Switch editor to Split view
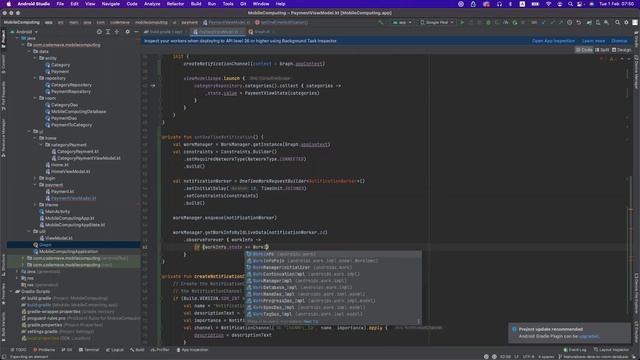The width and height of the screenshot is (640, 360). click(x=602, y=50)
